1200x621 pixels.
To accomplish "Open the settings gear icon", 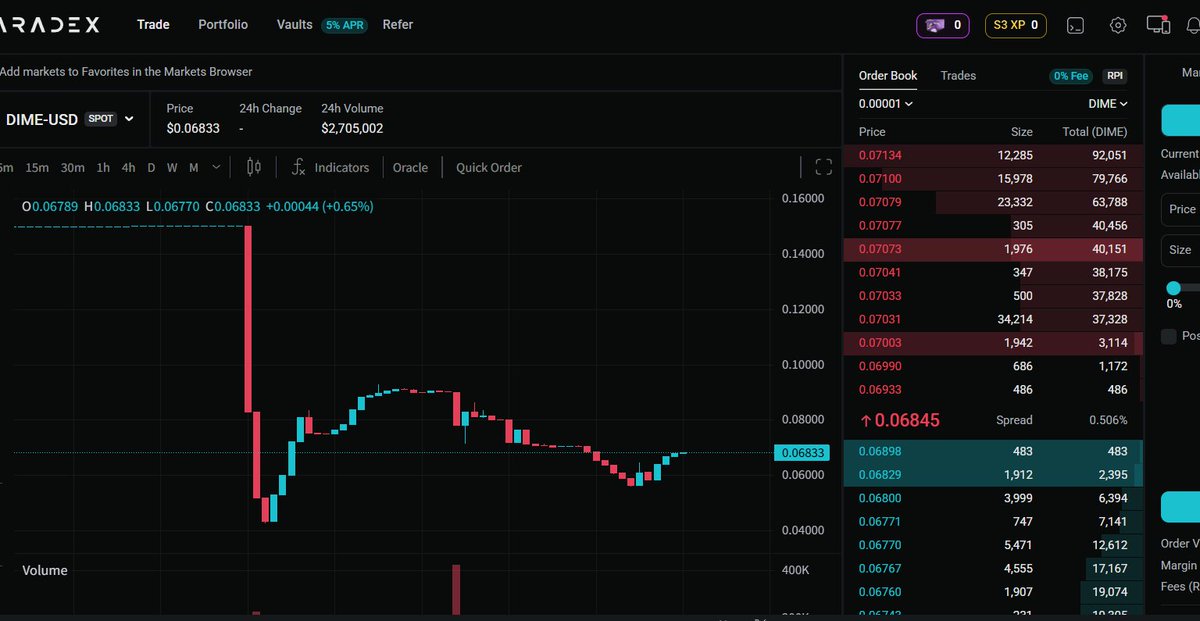I will coord(1118,25).
